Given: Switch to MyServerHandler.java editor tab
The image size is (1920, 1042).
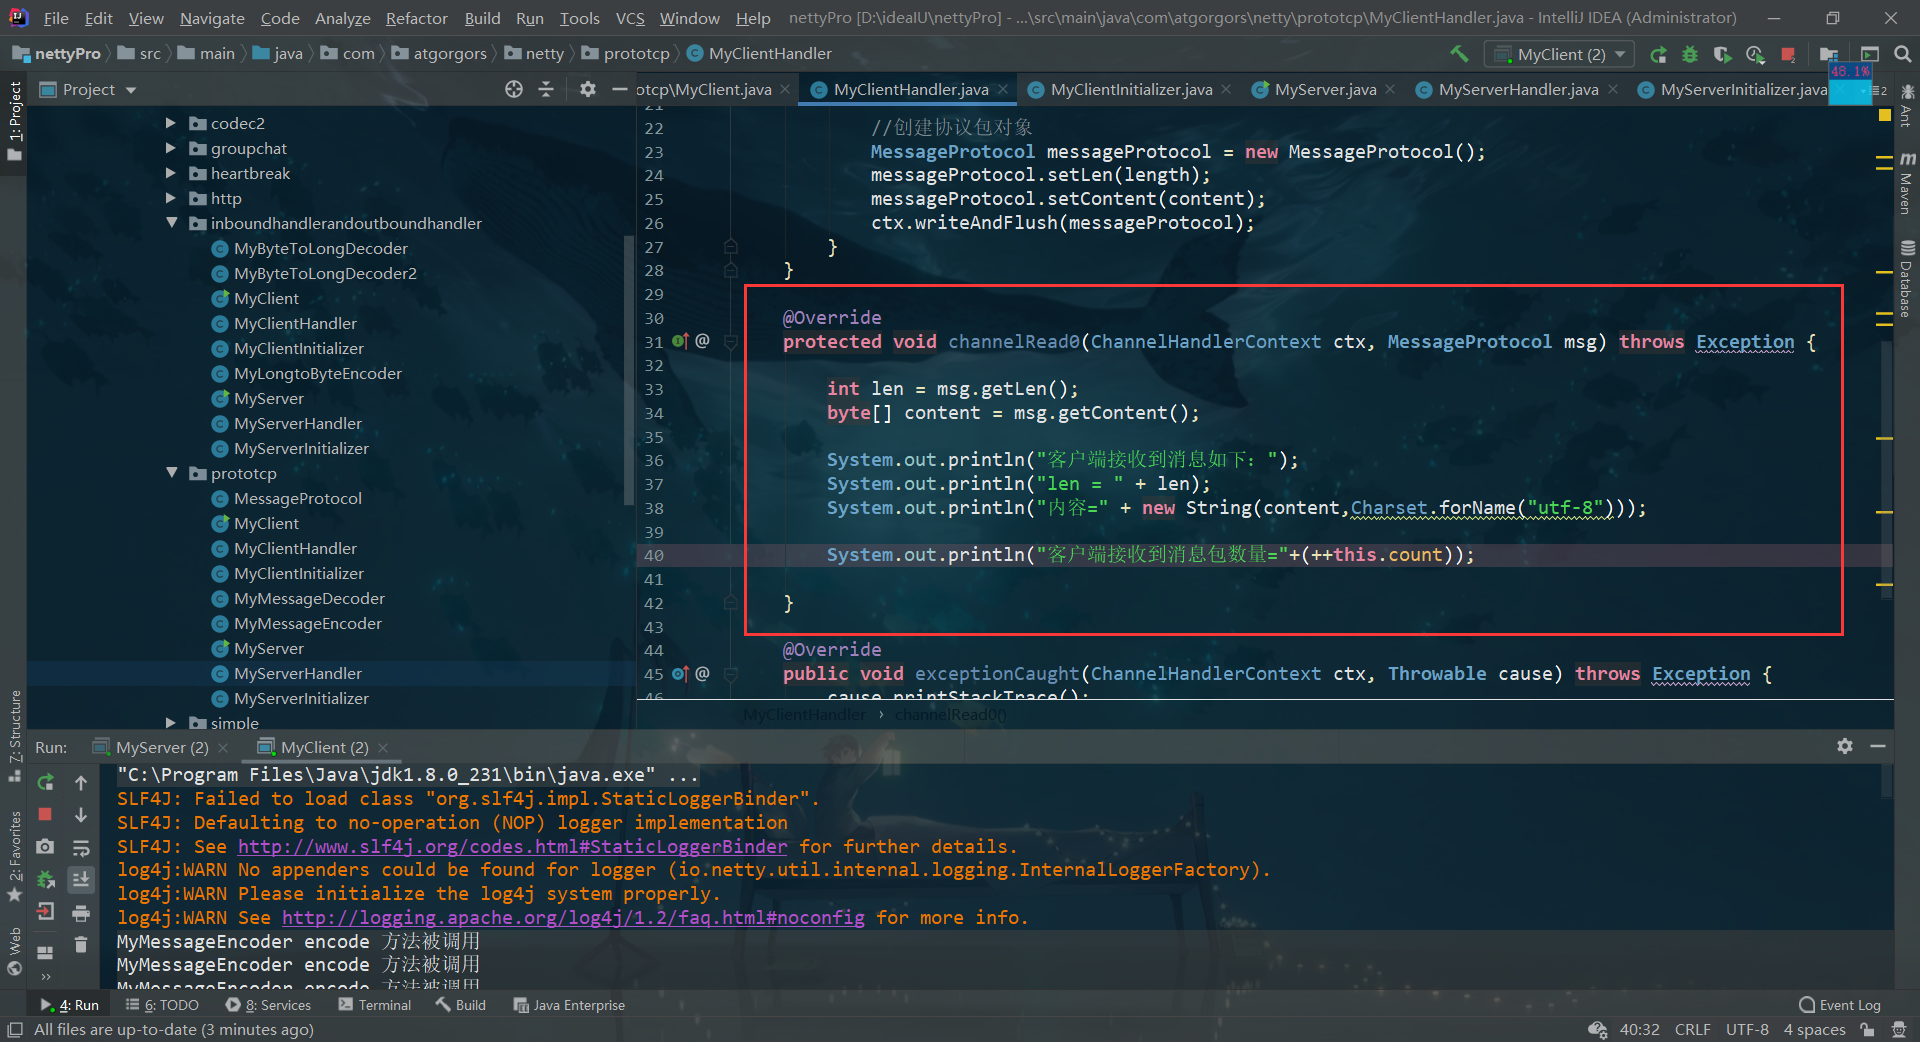Looking at the screenshot, I should click(1517, 90).
